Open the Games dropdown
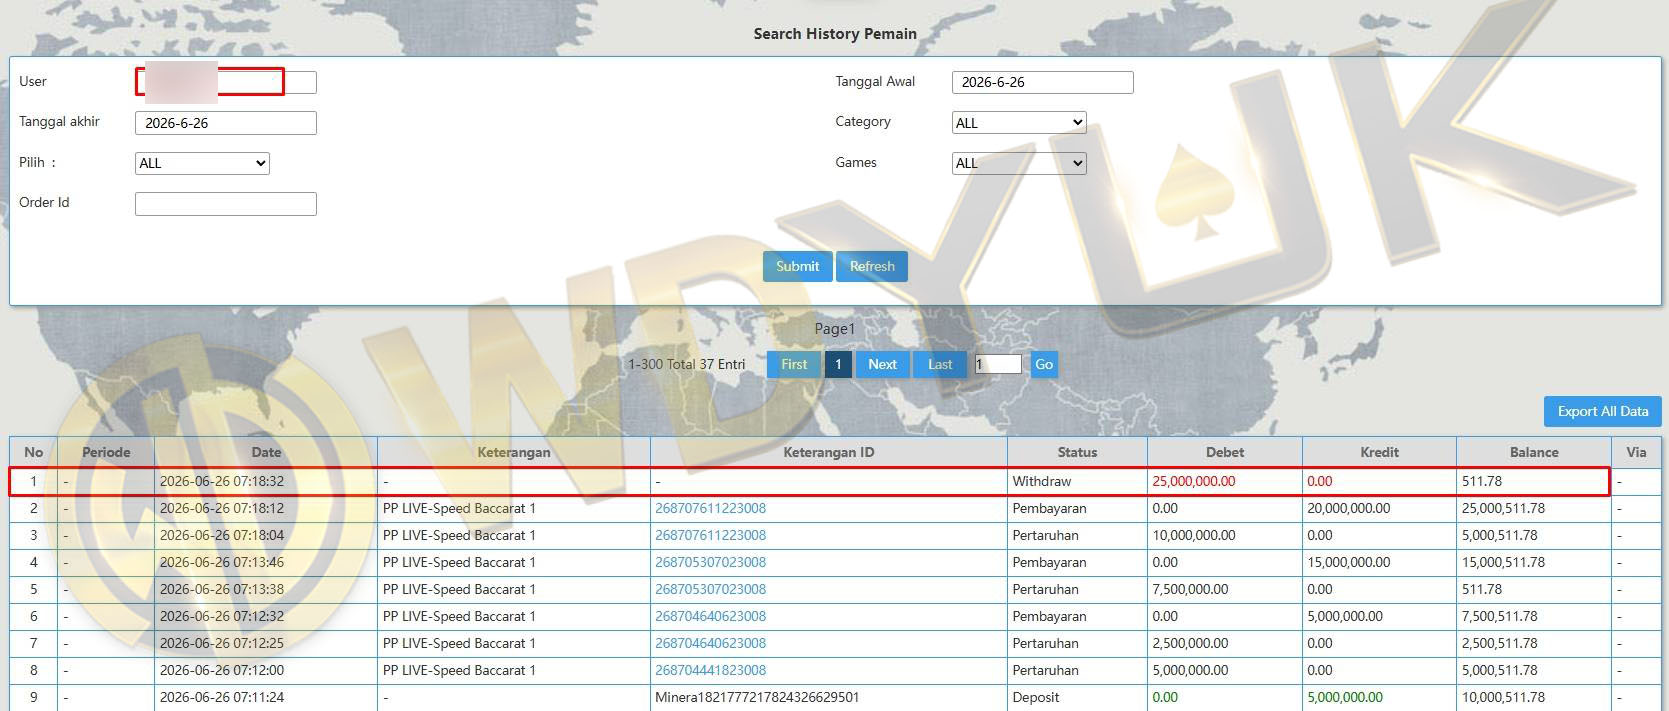Viewport: 1669px width, 711px height. 1019,163
